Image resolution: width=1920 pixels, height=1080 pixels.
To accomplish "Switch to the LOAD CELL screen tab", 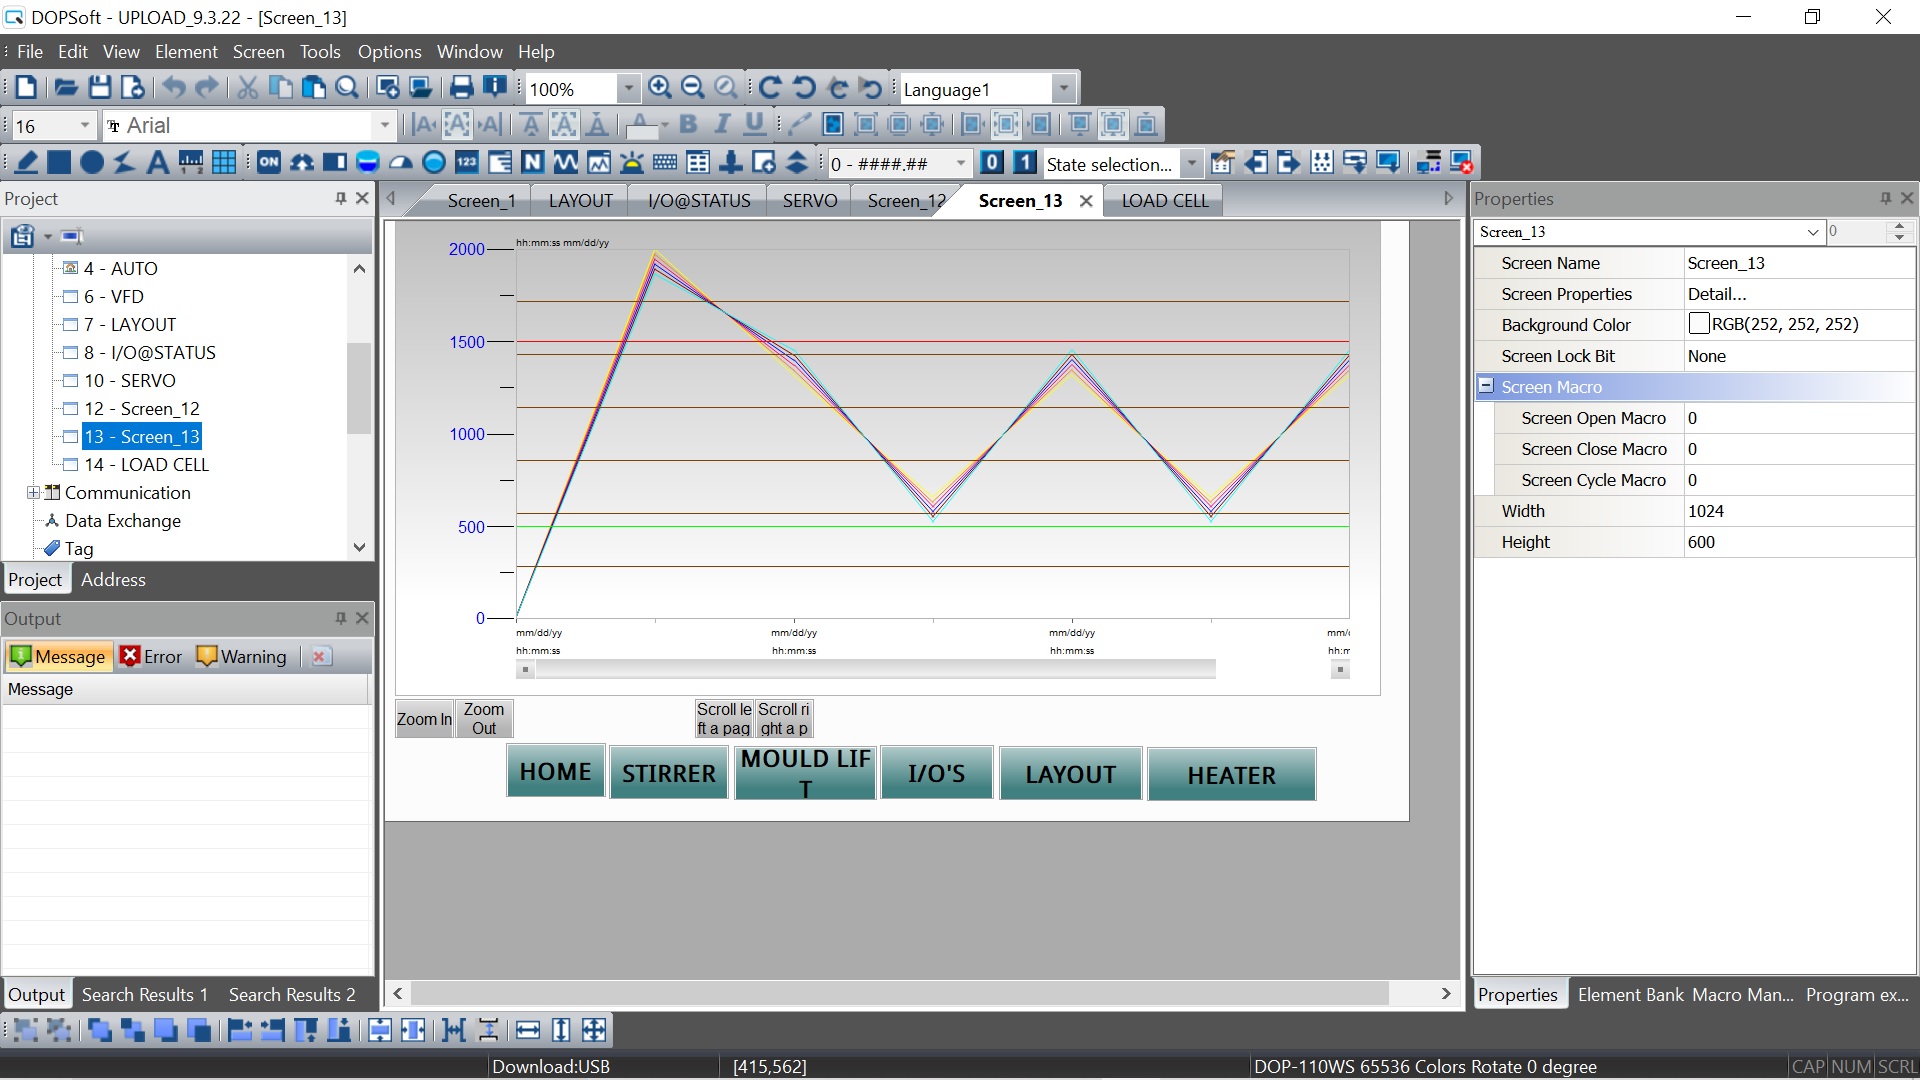I will coord(1164,201).
